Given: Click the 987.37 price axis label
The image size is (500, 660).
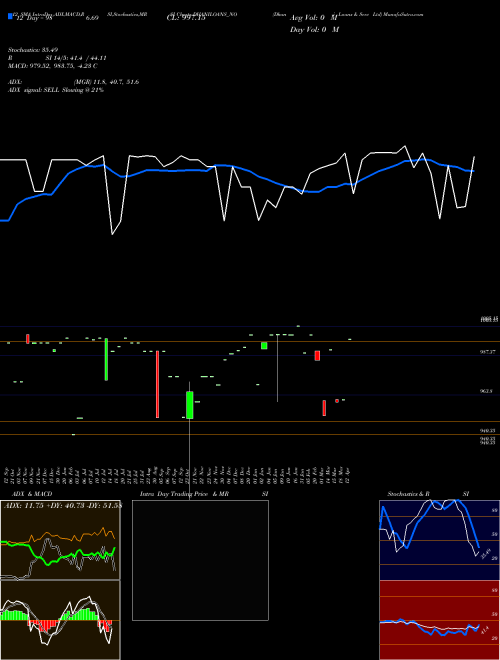Looking at the screenshot, I should click(488, 351).
